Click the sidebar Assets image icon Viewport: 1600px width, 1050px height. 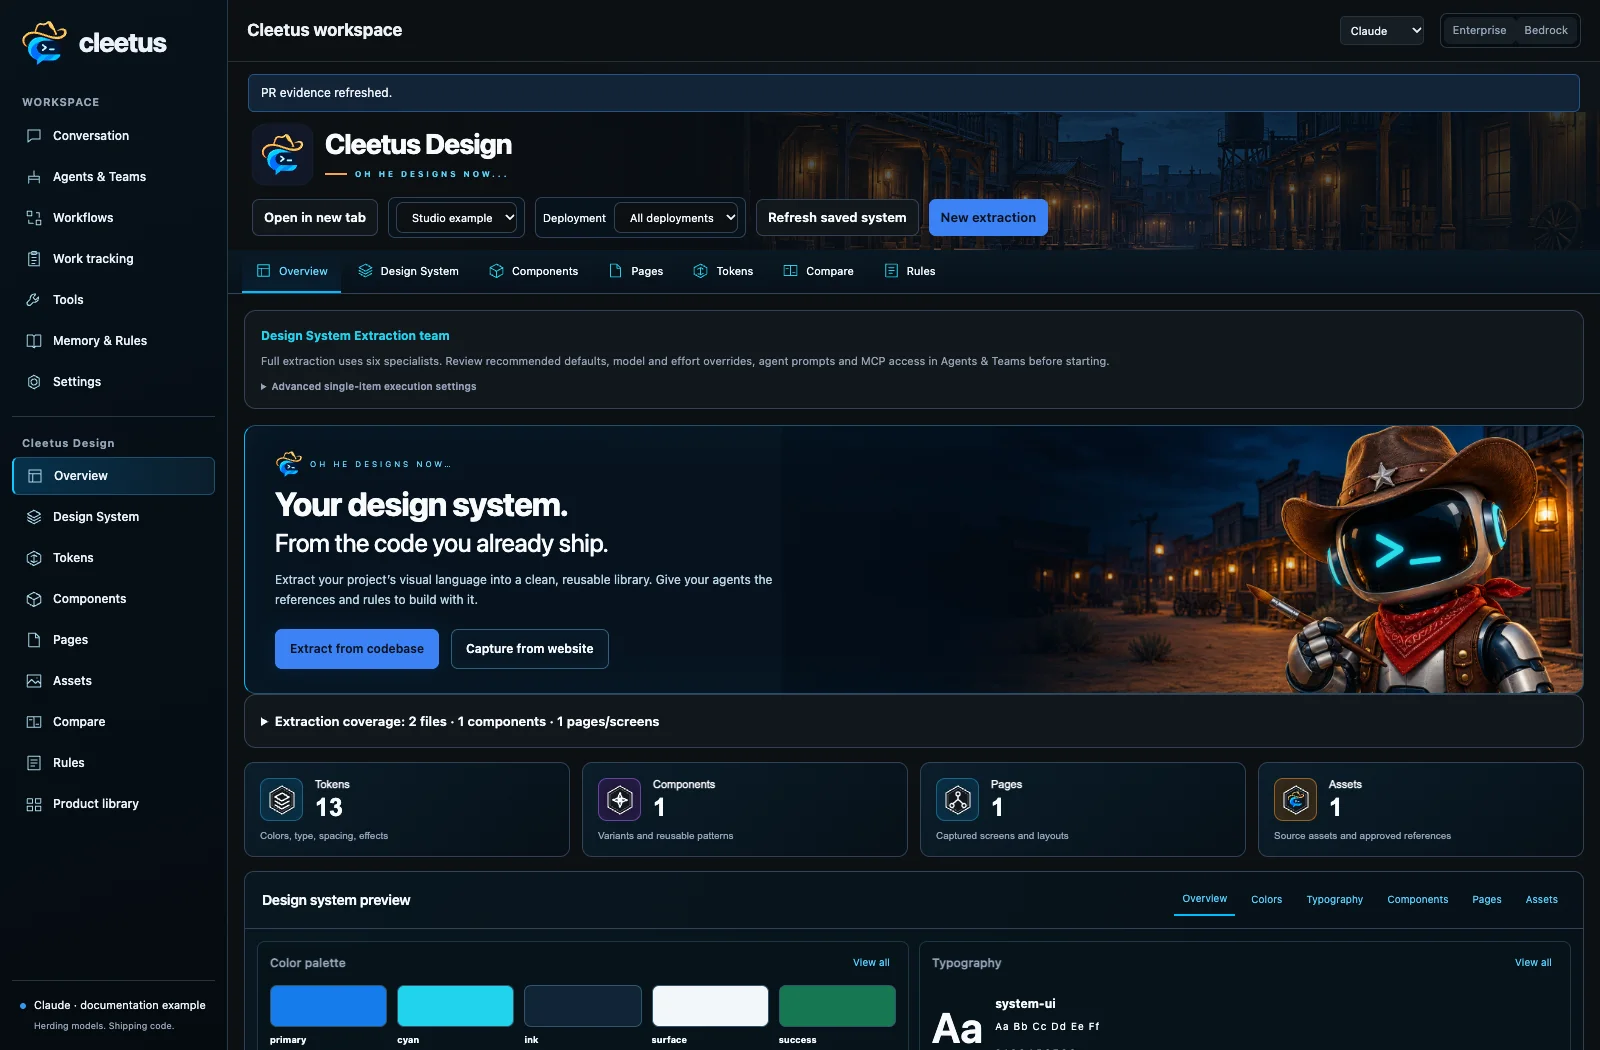click(34, 681)
